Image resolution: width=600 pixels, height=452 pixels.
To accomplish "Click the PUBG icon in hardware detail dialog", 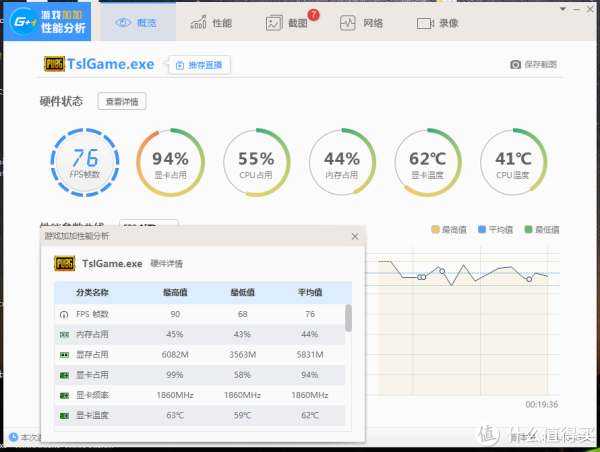I will click(x=64, y=263).
